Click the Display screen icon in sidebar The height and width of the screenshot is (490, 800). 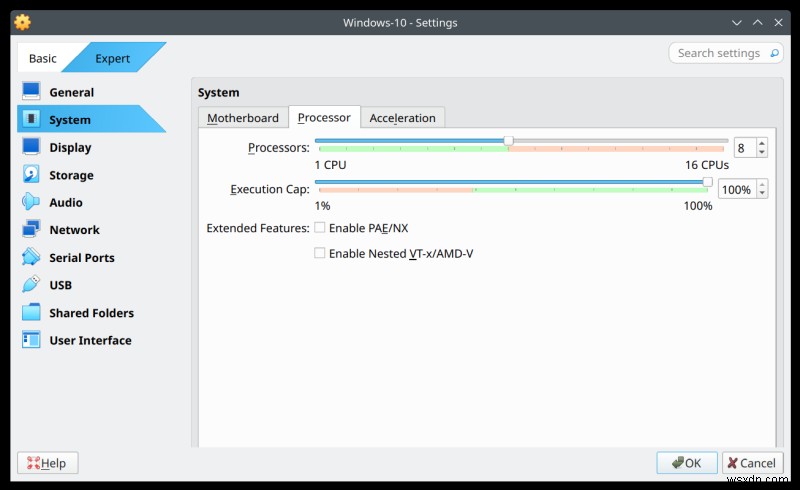31,147
